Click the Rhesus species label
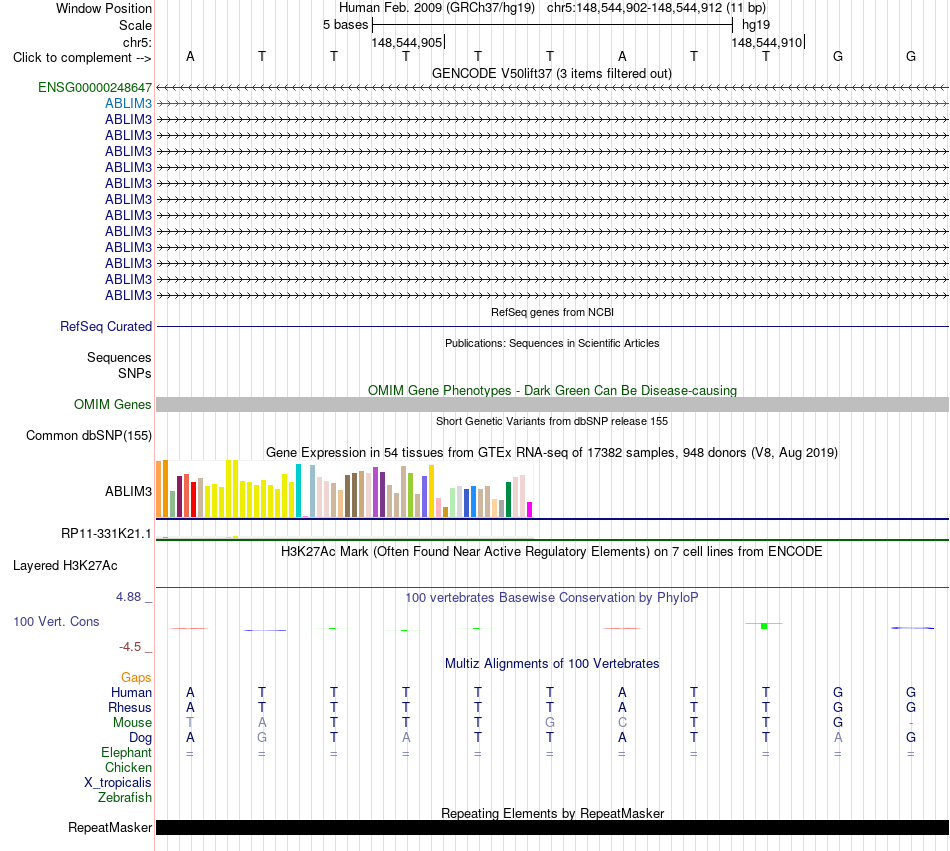The height and width of the screenshot is (851, 950). coord(130,707)
